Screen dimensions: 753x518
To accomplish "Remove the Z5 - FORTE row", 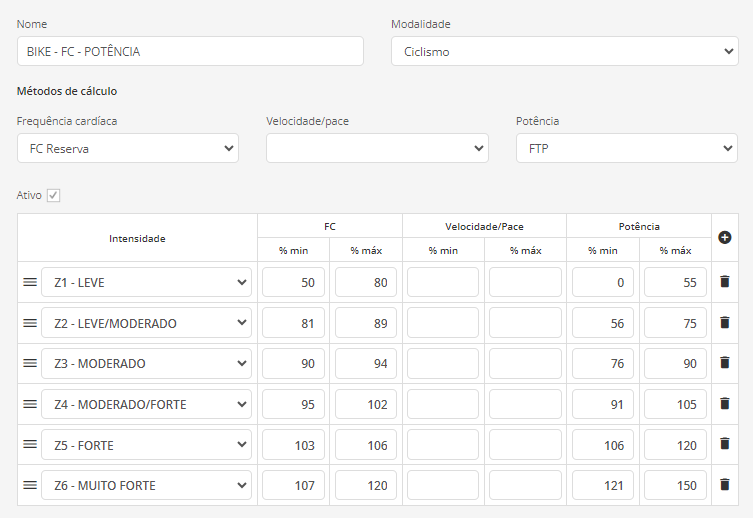I will (725, 444).
